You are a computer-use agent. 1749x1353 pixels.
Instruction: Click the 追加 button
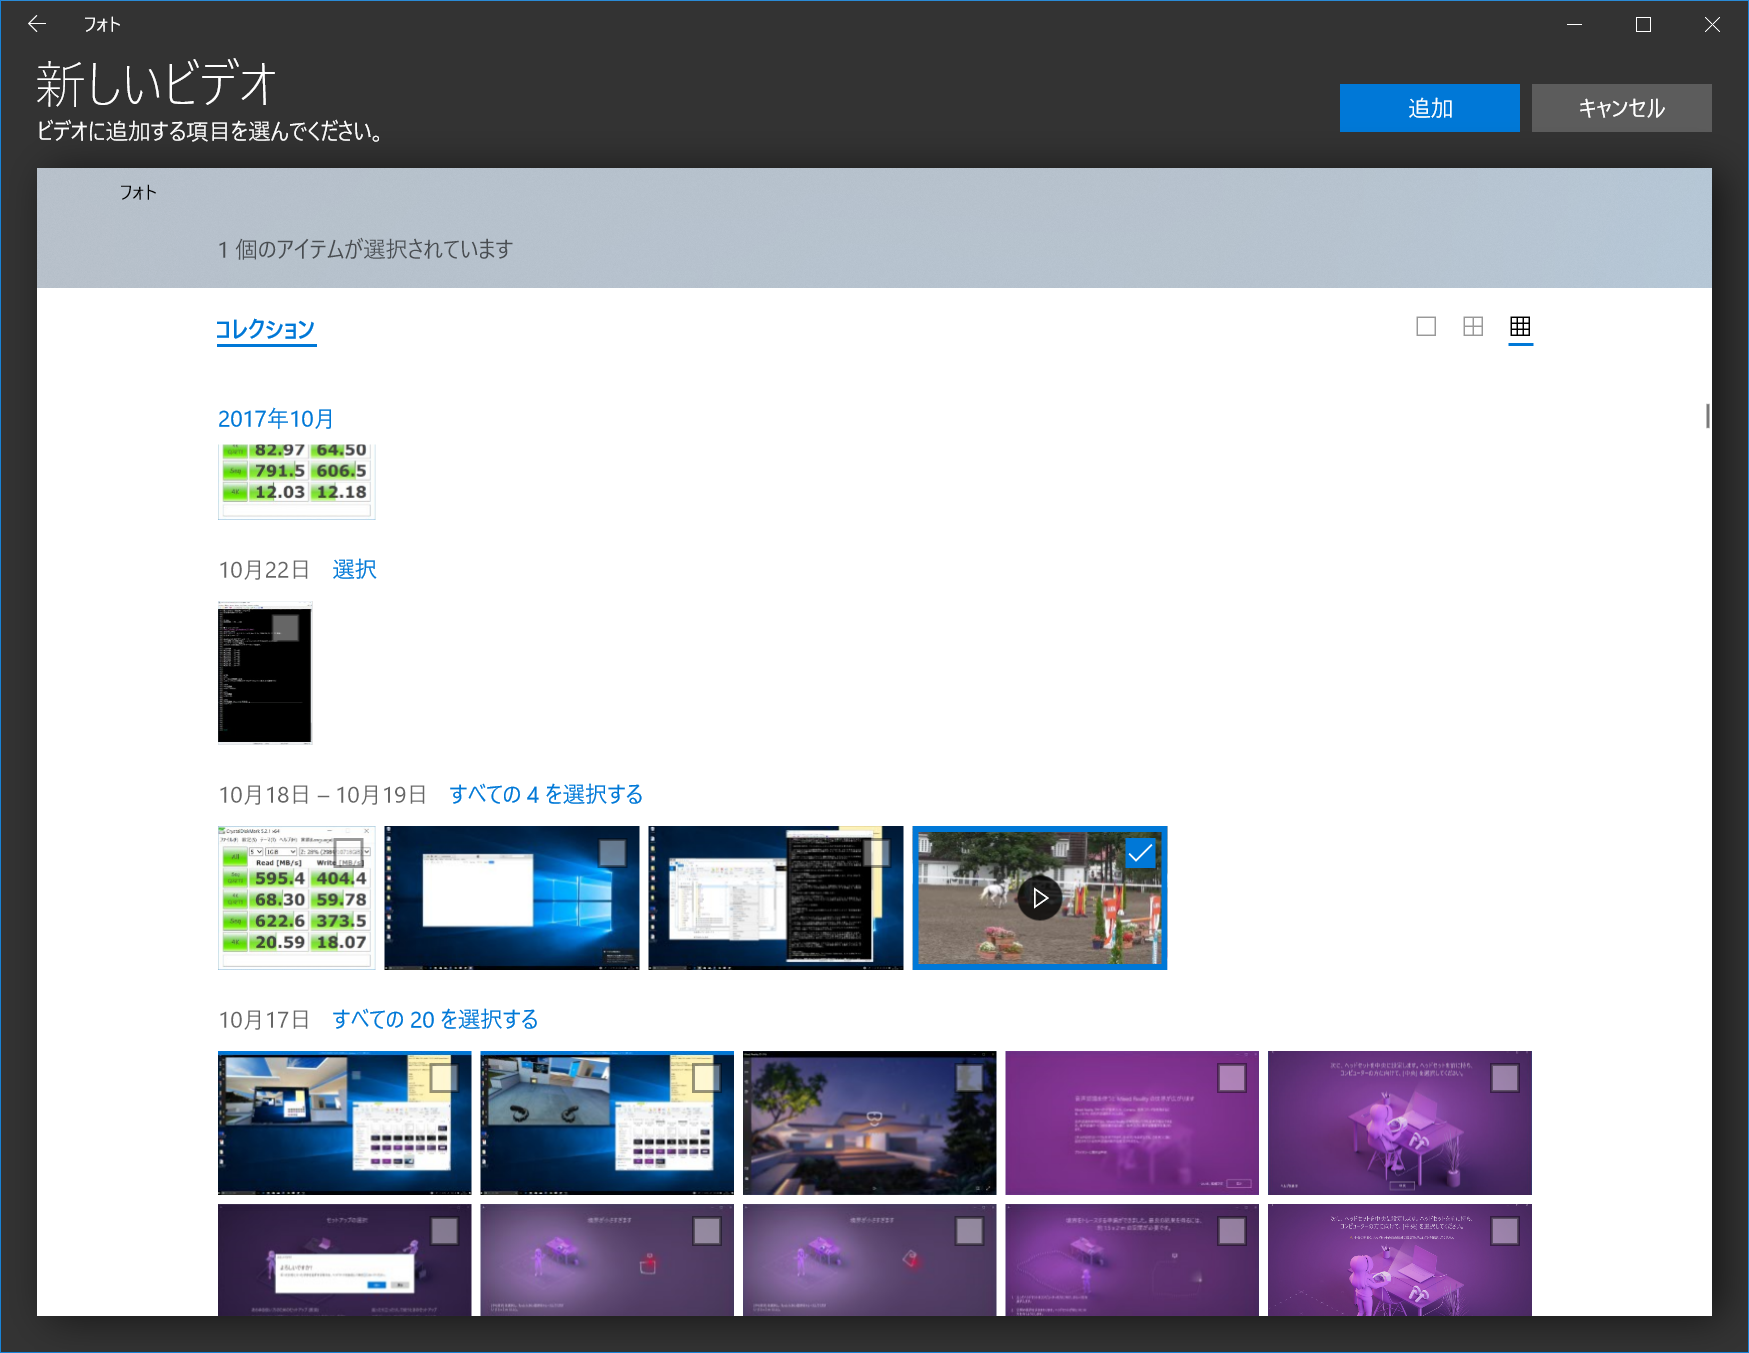[1429, 108]
